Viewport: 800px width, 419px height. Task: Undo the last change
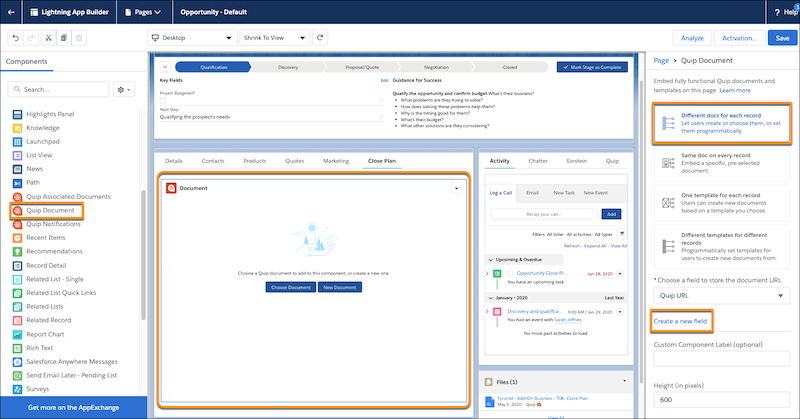[x=16, y=38]
